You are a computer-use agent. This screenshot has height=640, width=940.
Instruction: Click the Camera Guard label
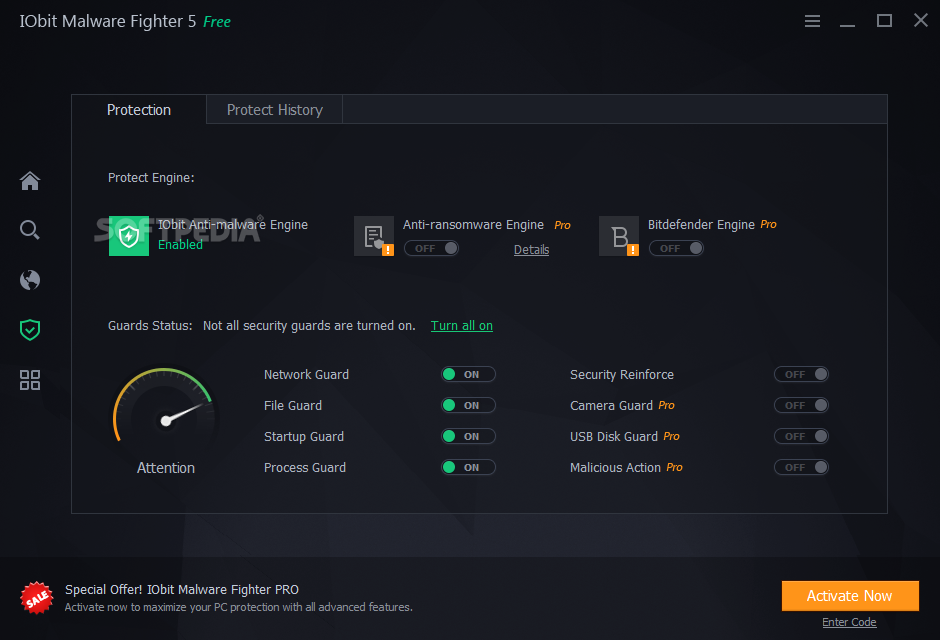pos(611,406)
